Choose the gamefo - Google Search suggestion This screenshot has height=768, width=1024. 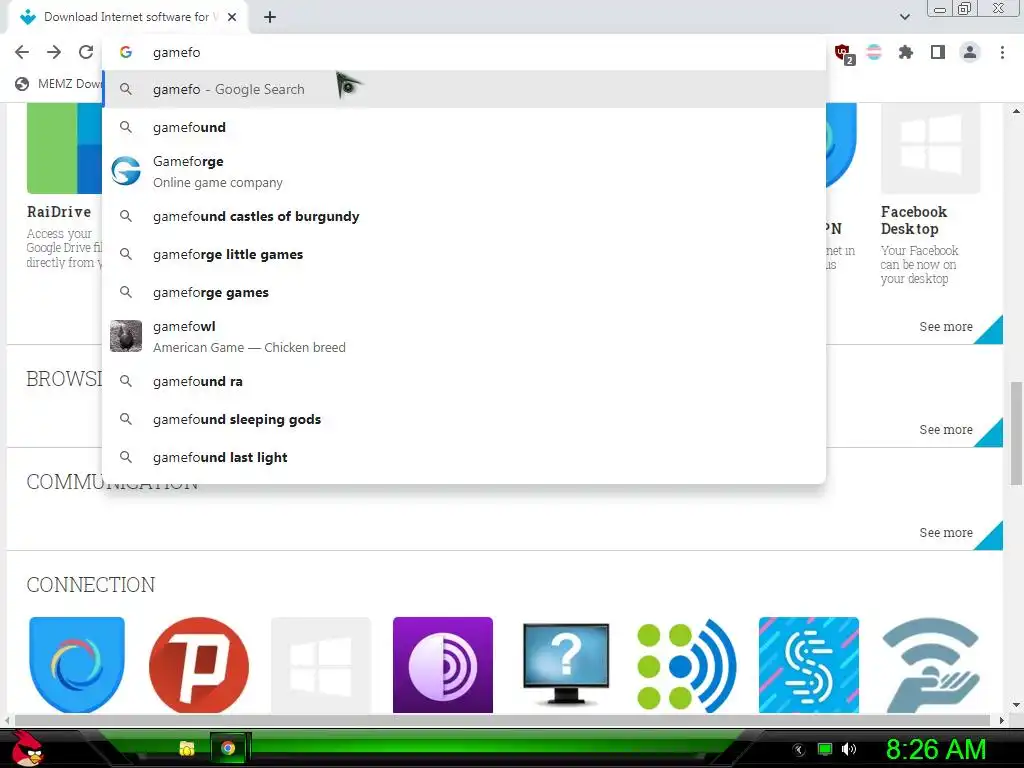tap(464, 89)
